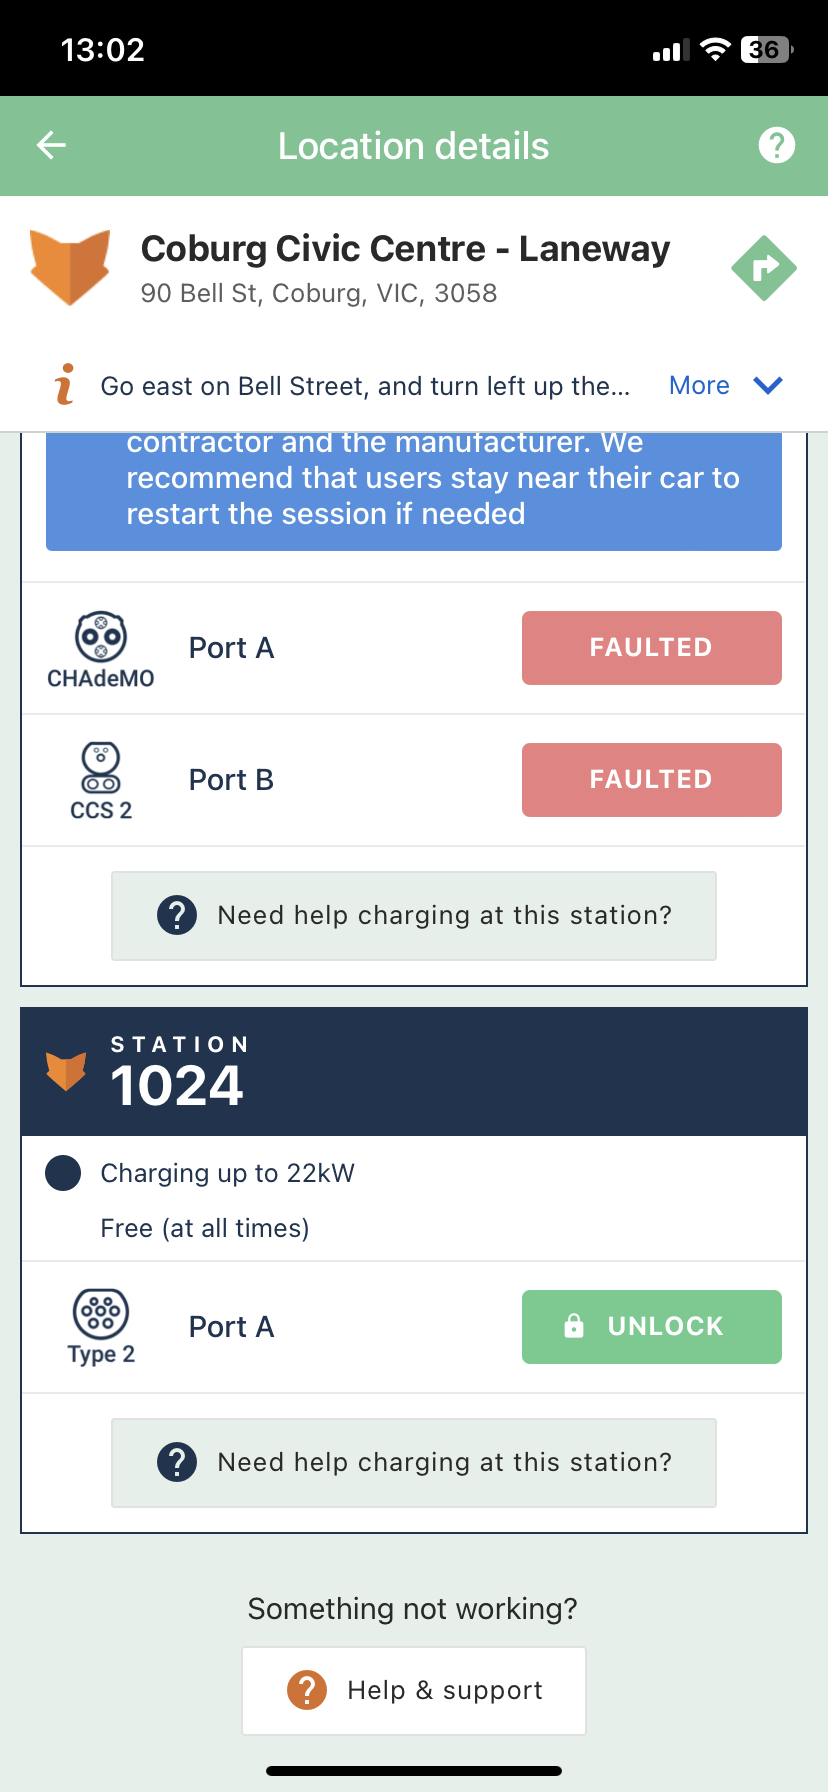Open charging help under faulted ports
828x1792 pixels.
click(414, 916)
